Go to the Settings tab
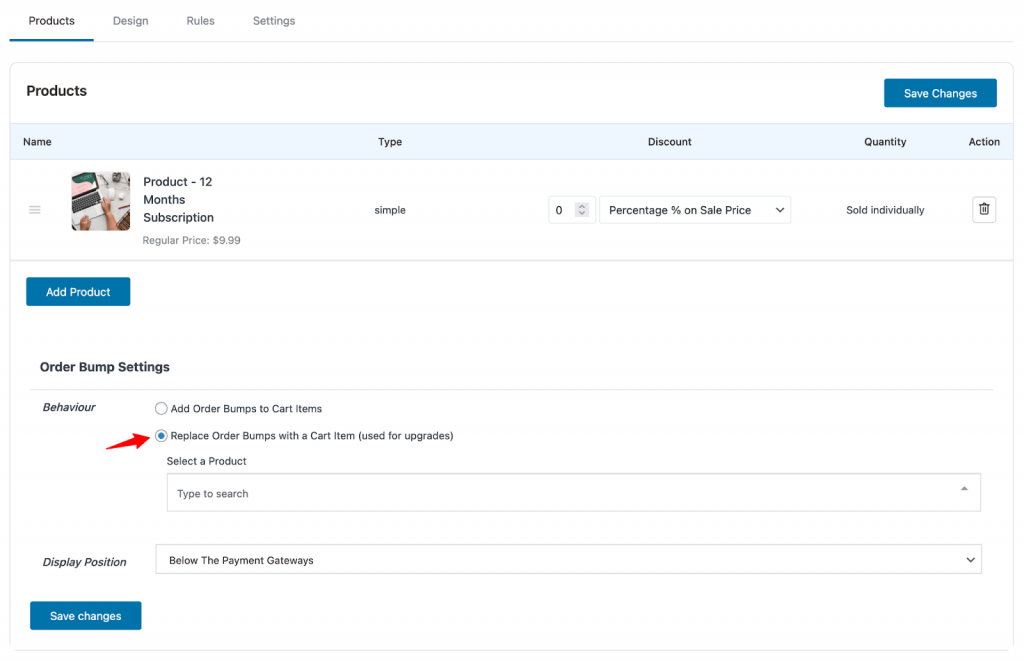This screenshot has height=661, width=1024. [x=274, y=21]
